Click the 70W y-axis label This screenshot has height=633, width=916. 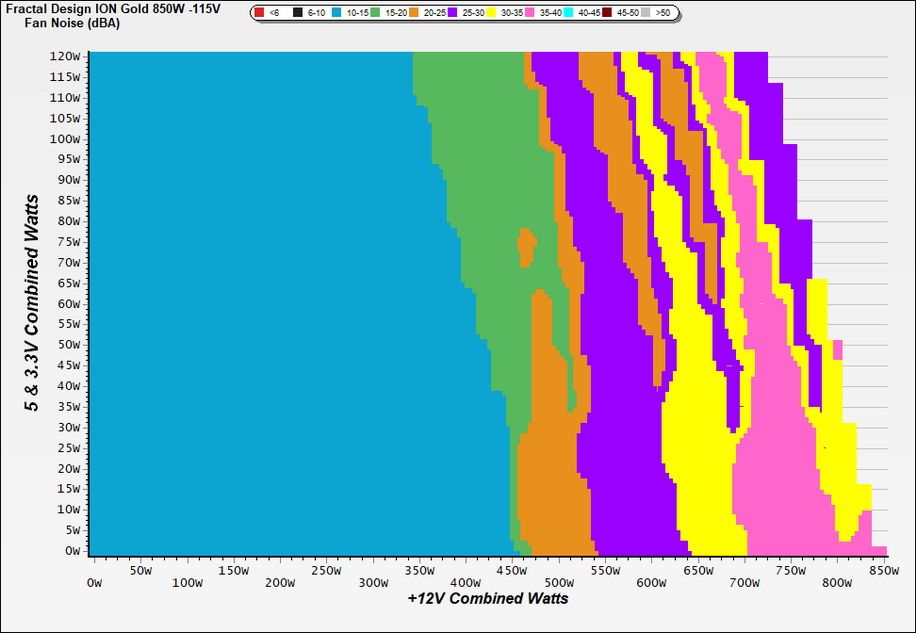68,262
